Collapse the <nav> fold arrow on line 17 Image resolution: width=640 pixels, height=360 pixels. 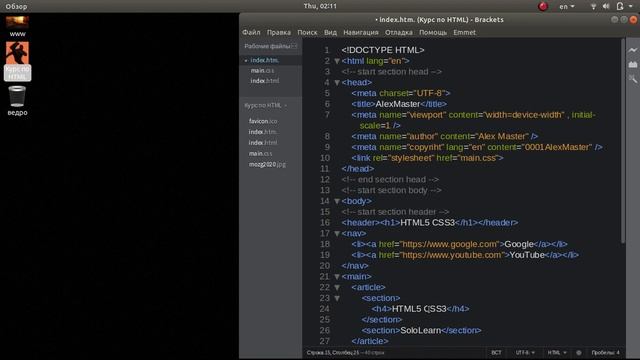[x=337, y=233]
